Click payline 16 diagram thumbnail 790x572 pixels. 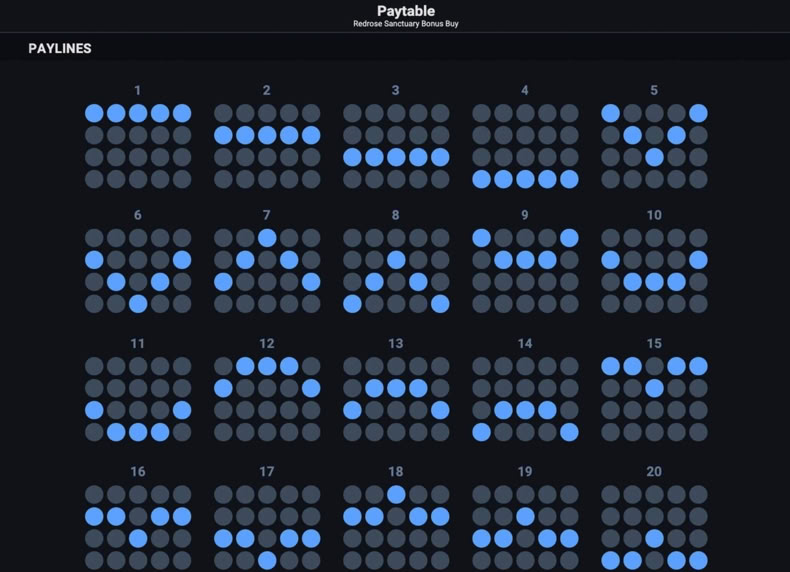coord(138,528)
